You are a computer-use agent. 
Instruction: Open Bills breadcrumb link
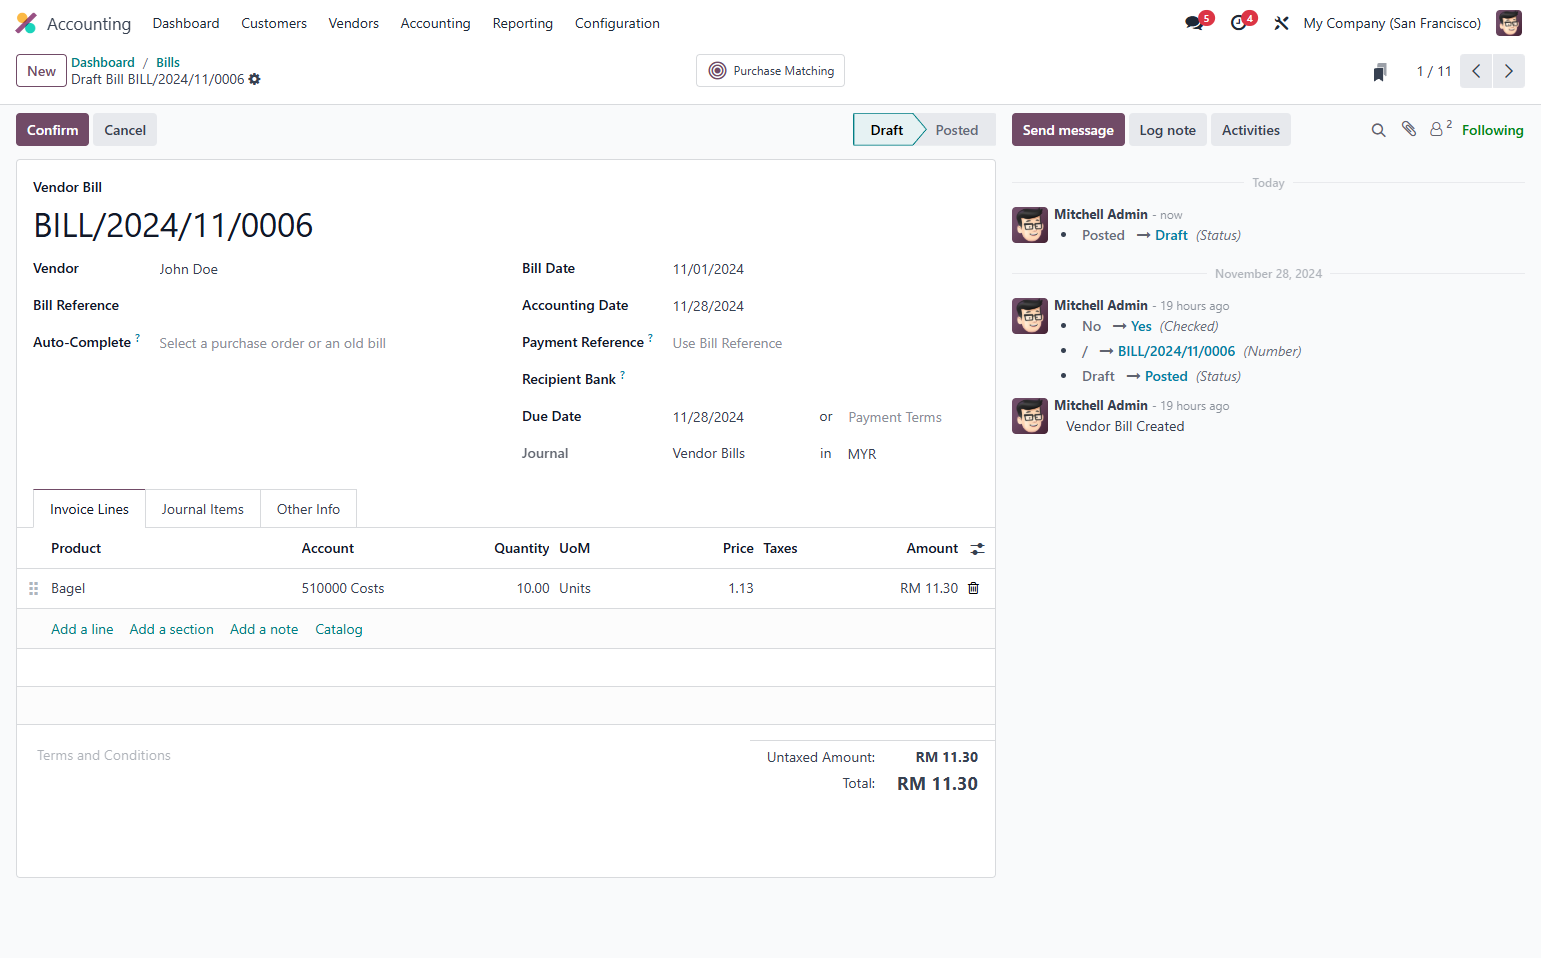point(168,62)
